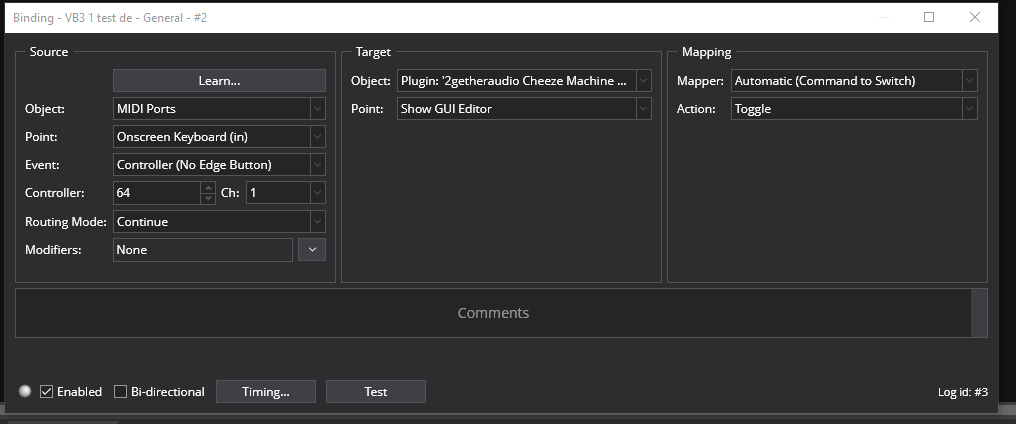Viewport: 1016px width, 424px height.
Task: Click the Learn button in Source
Action: 219,80
